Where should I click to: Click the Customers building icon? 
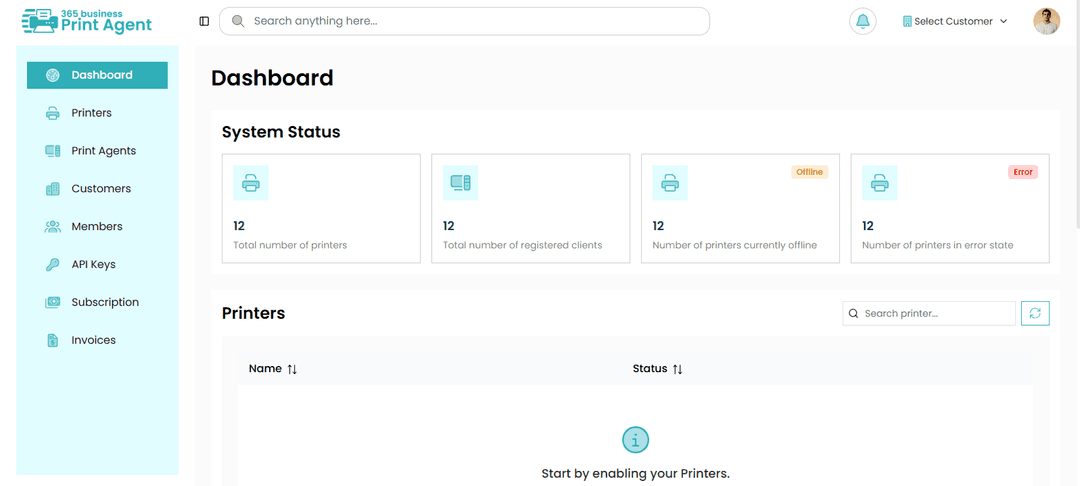[52, 189]
